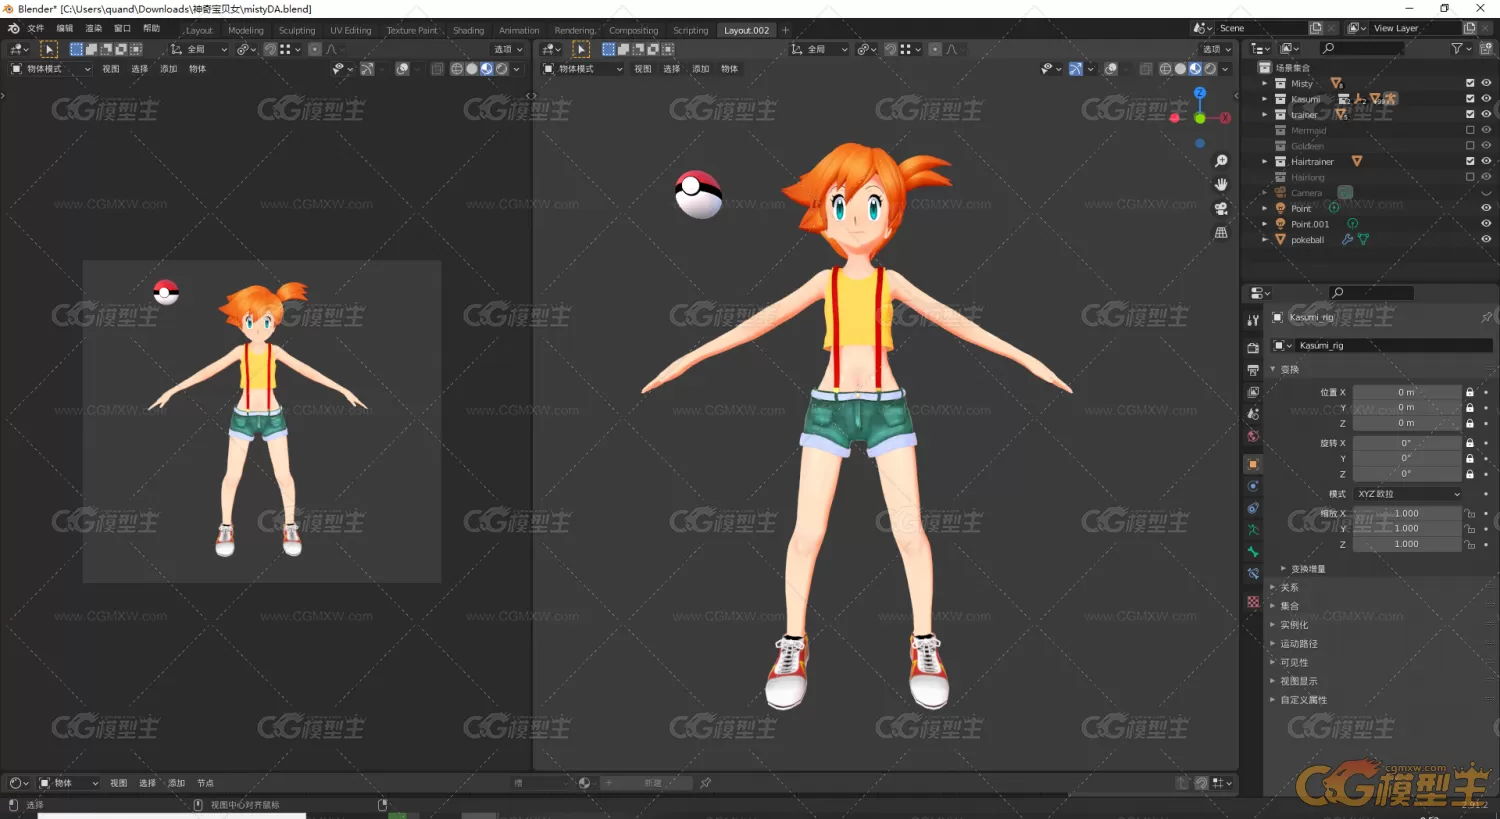Hide pokeball object with eye icon
1500x819 pixels.
pyautogui.click(x=1486, y=239)
